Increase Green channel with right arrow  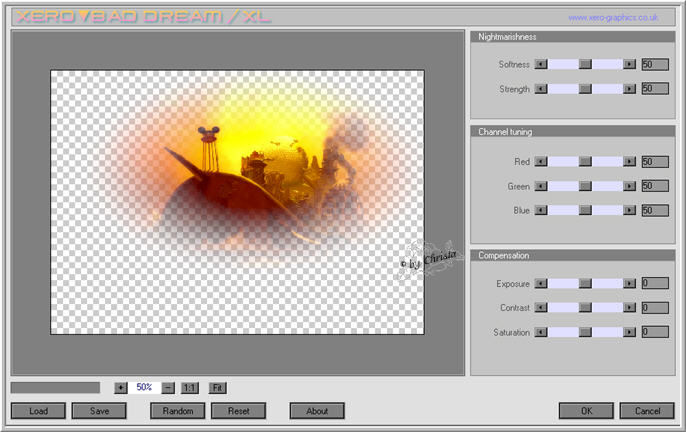tap(629, 186)
